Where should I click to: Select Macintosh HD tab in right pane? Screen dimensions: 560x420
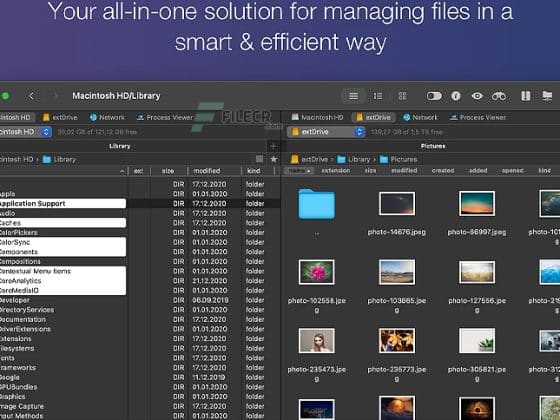(x=317, y=117)
